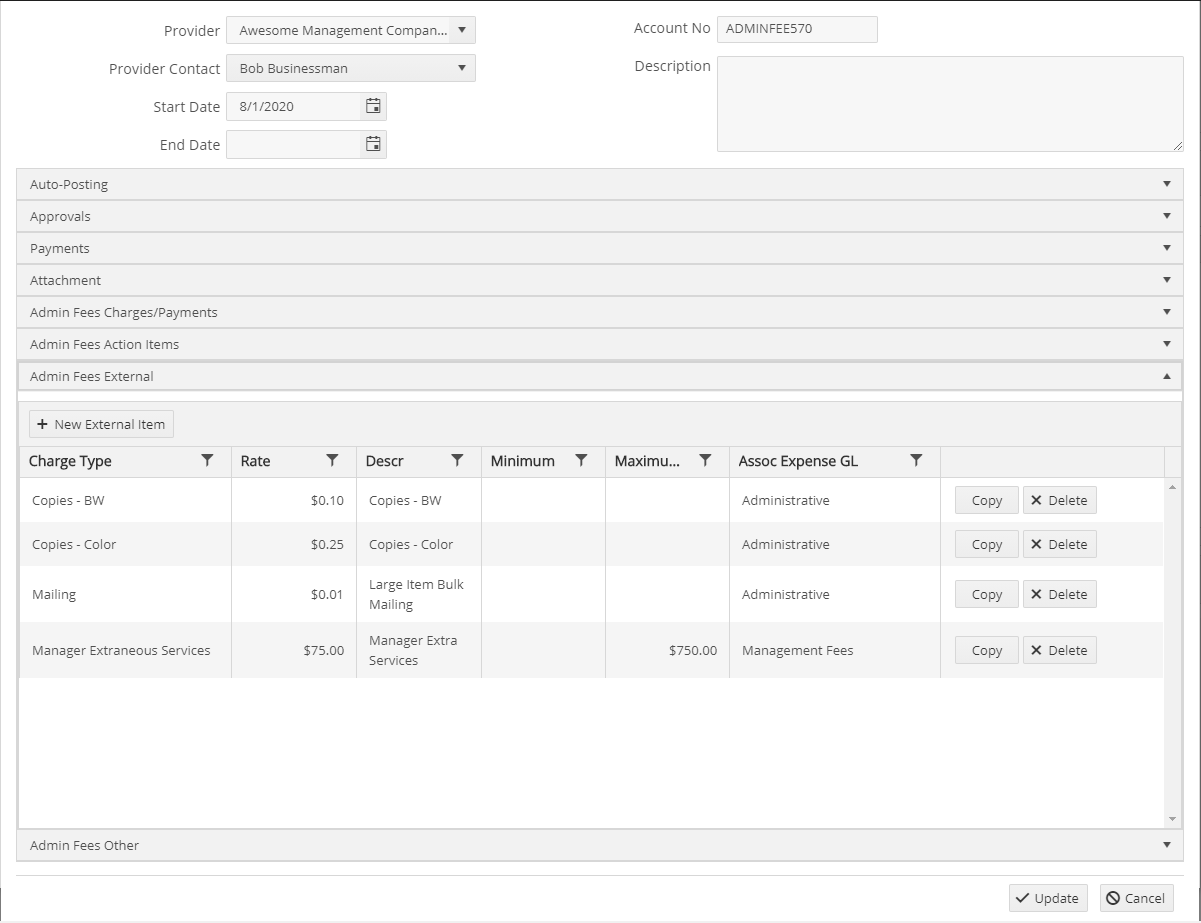Copy the Mailing row
The width and height of the screenshot is (1201, 923).
coord(987,594)
